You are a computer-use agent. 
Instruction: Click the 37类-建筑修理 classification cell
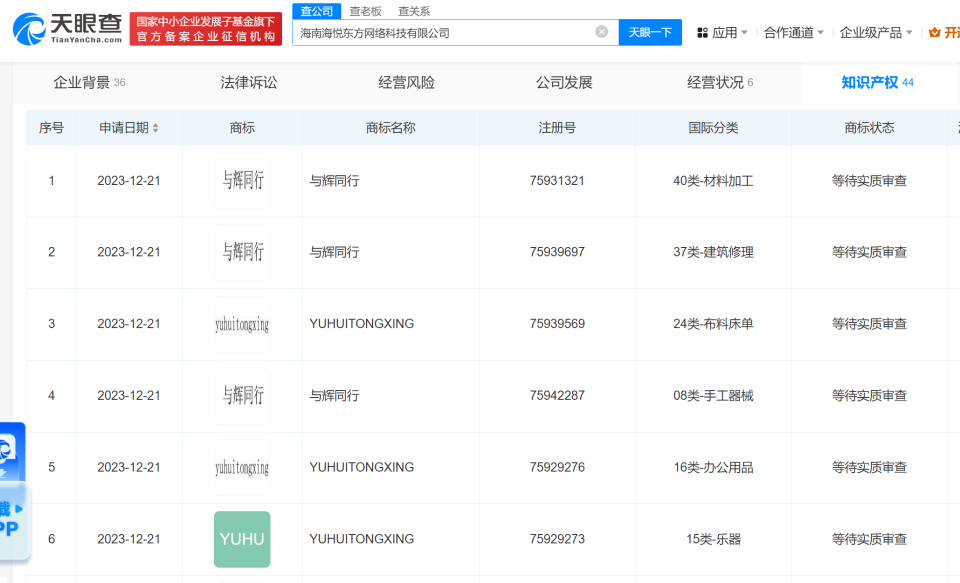(x=713, y=252)
